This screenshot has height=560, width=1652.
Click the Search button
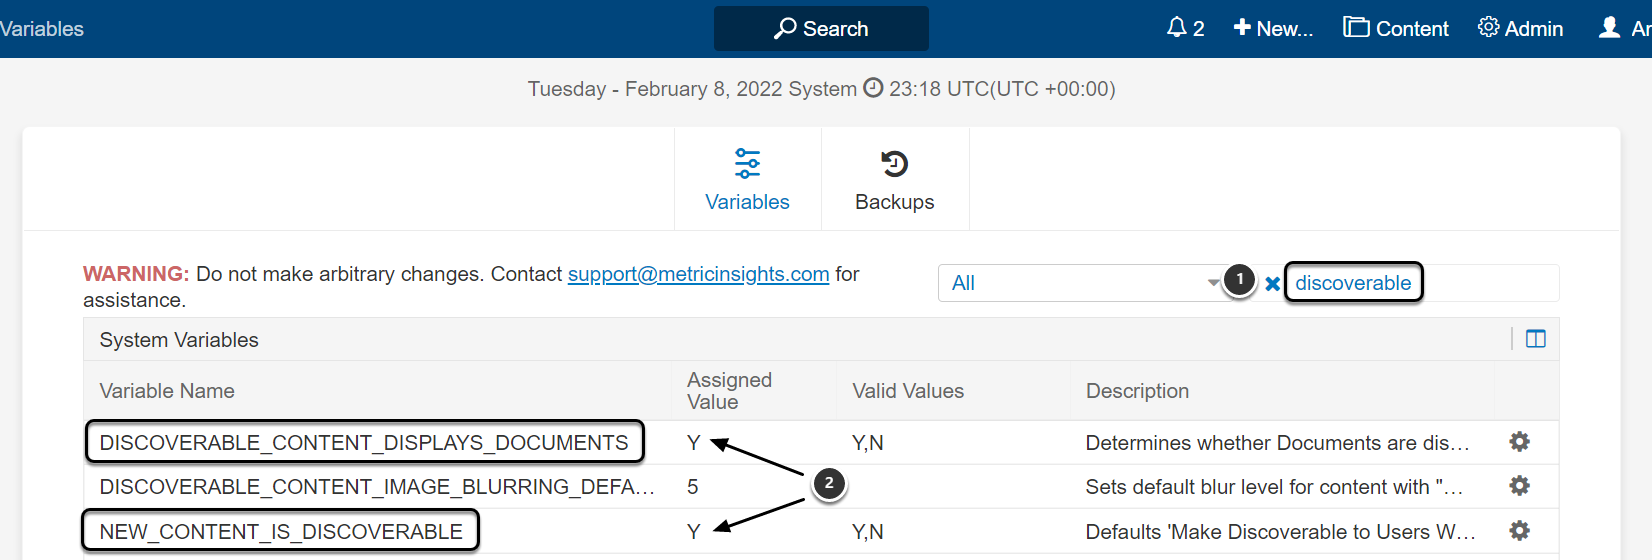pos(821,28)
